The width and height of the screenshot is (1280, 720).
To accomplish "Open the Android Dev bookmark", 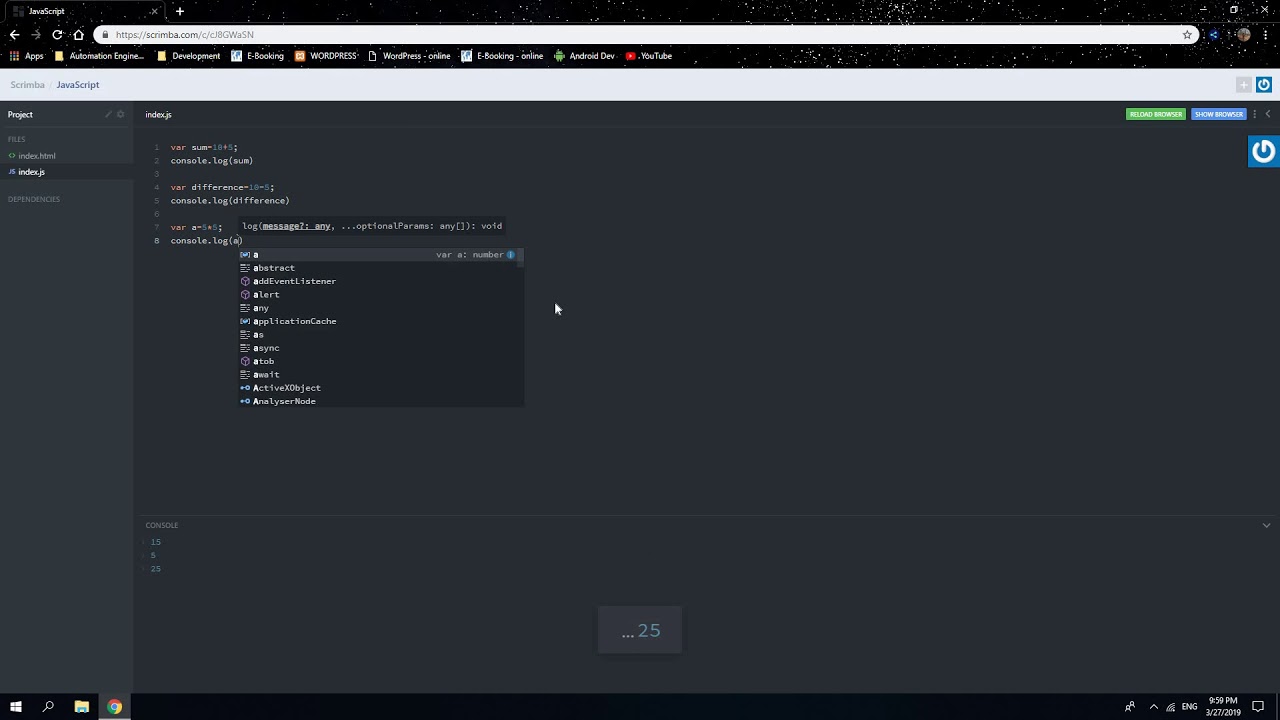I will coord(584,56).
